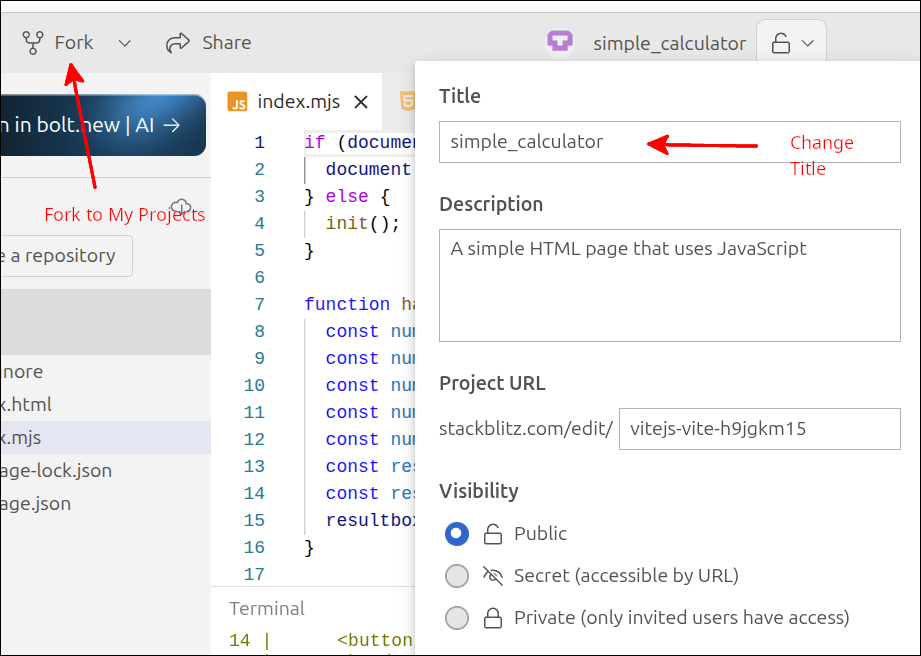Screen dimensions: 921x656
Task: Open the visibility lock dropdown
Action: pos(792,43)
